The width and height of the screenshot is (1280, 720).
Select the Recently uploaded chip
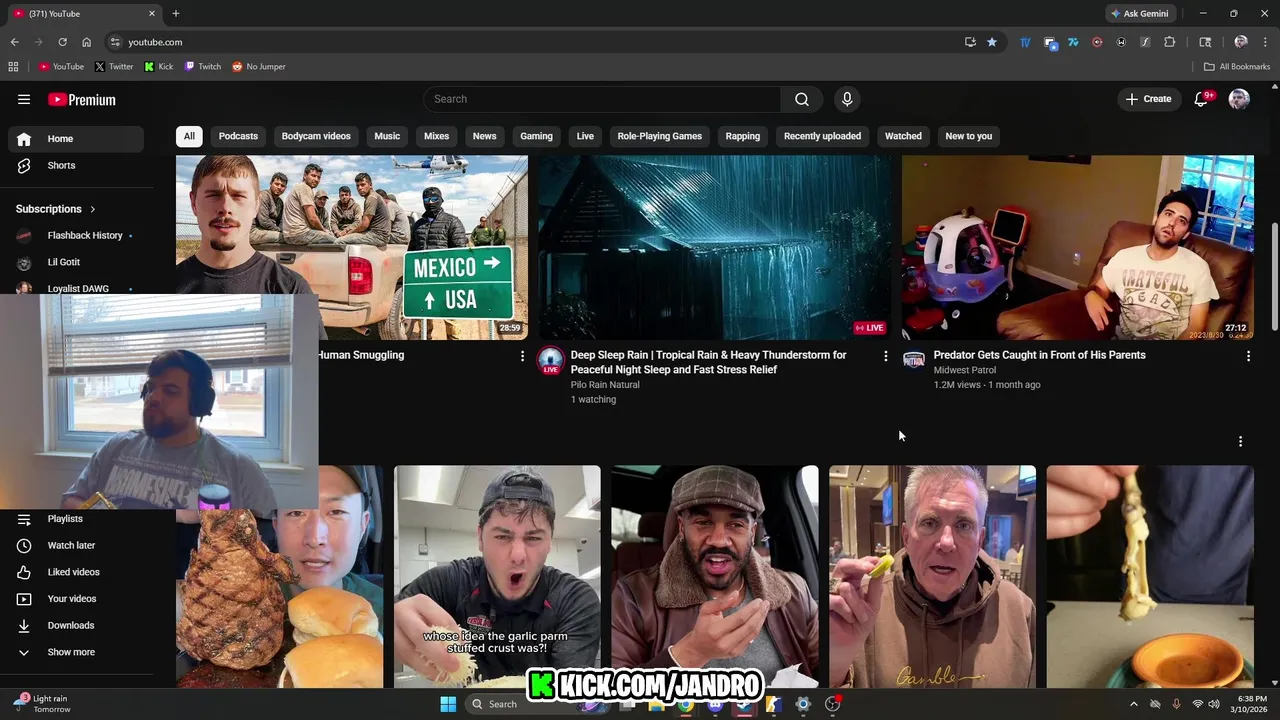point(822,136)
